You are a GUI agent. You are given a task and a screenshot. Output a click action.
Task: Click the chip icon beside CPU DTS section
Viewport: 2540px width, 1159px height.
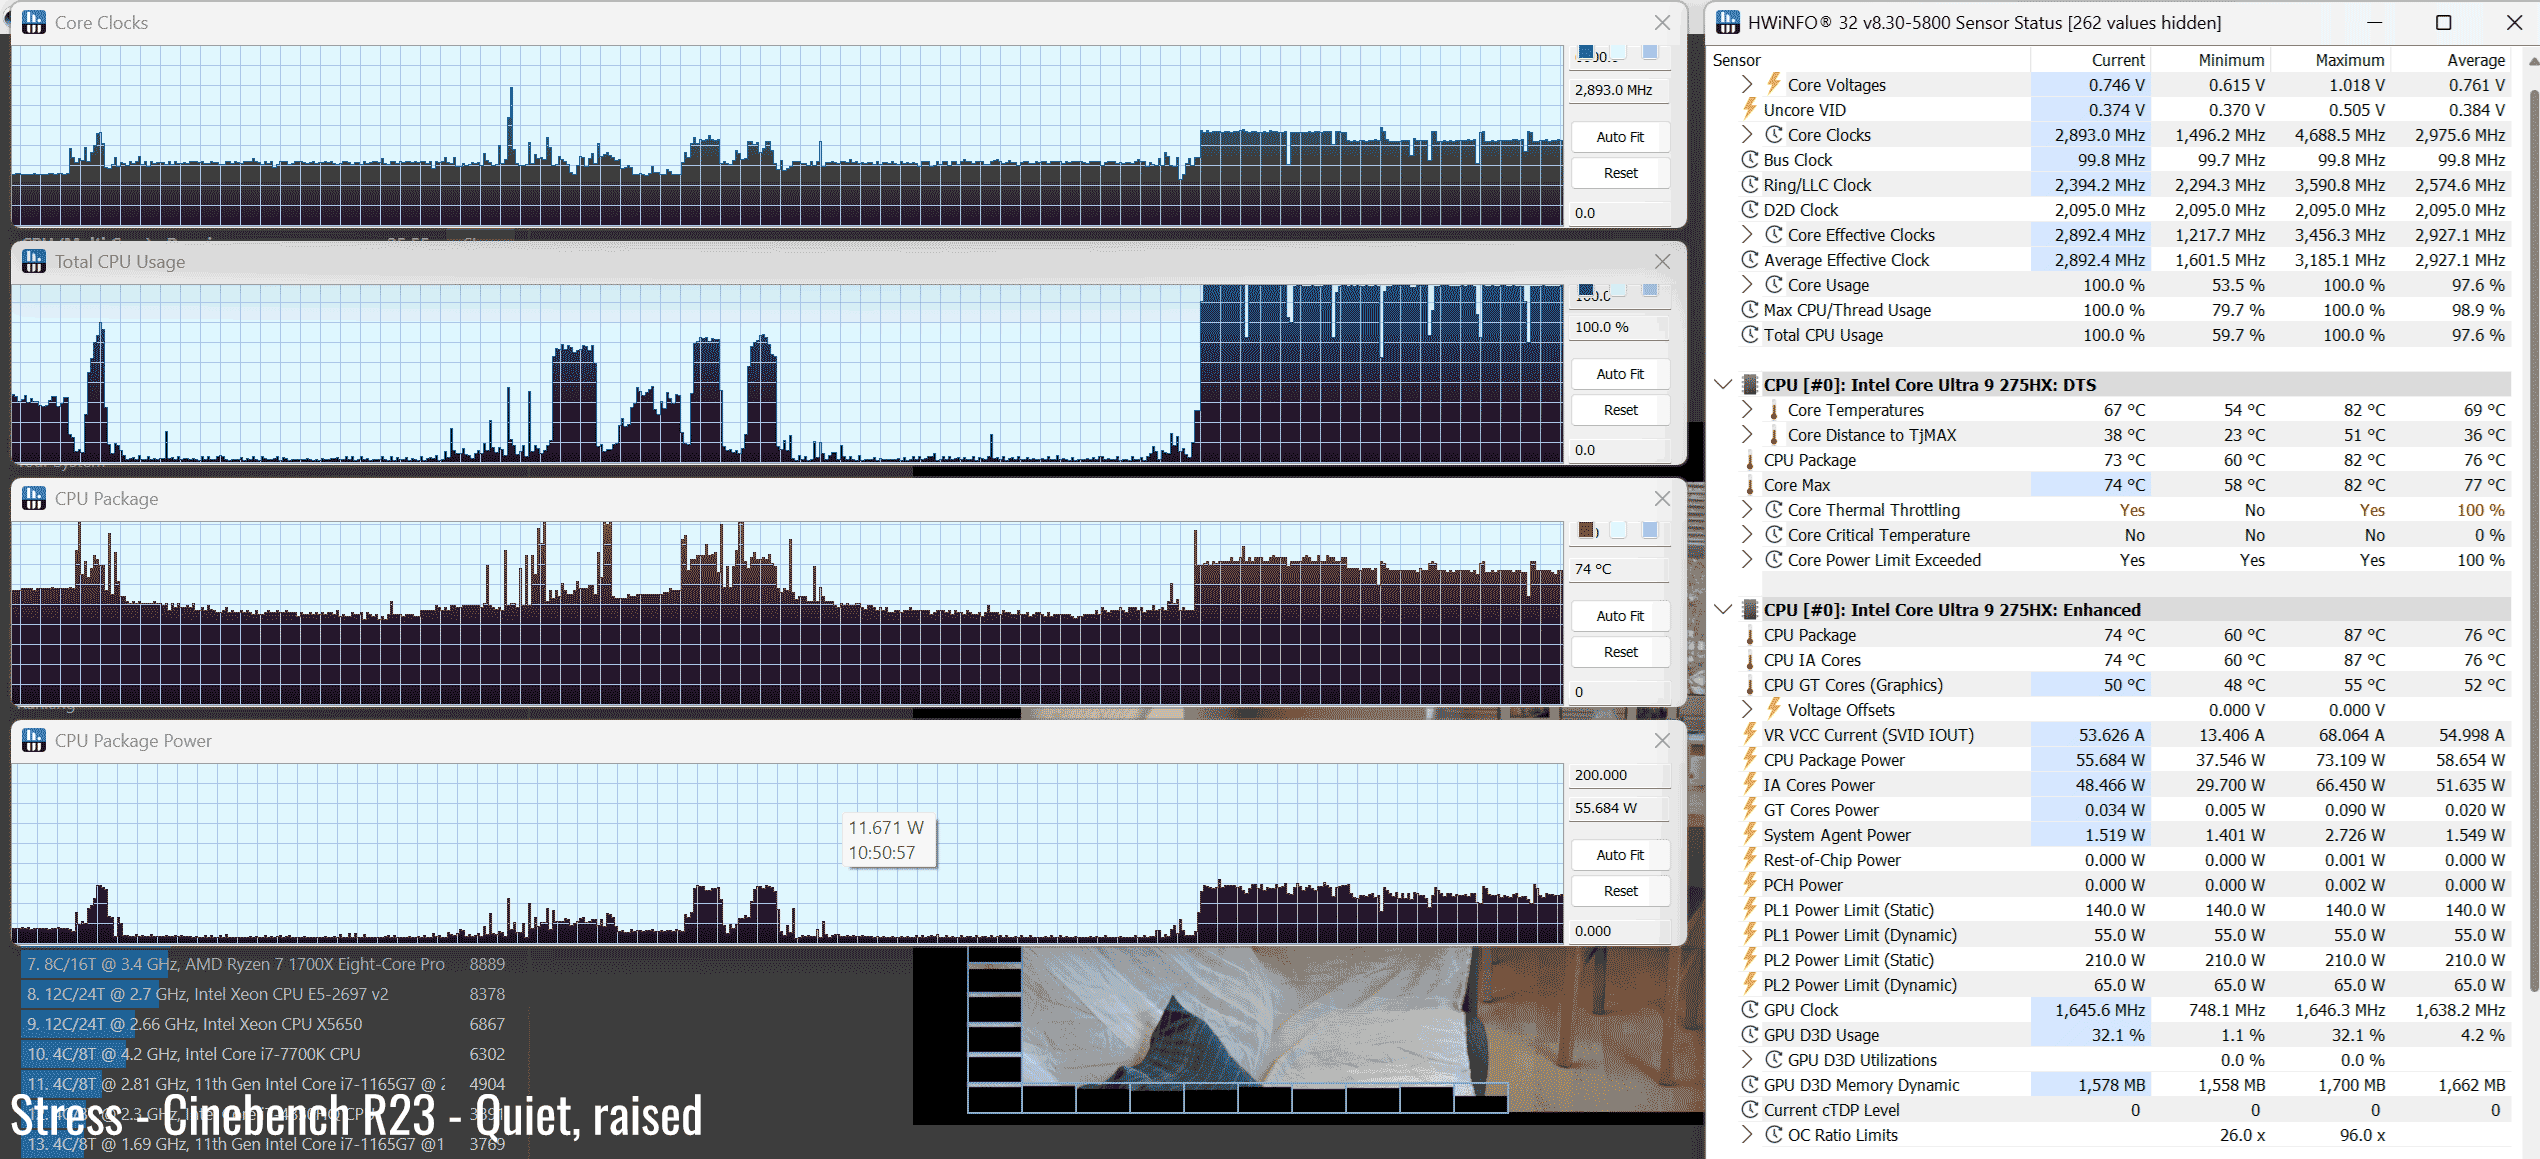pyautogui.click(x=1749, y=385)
